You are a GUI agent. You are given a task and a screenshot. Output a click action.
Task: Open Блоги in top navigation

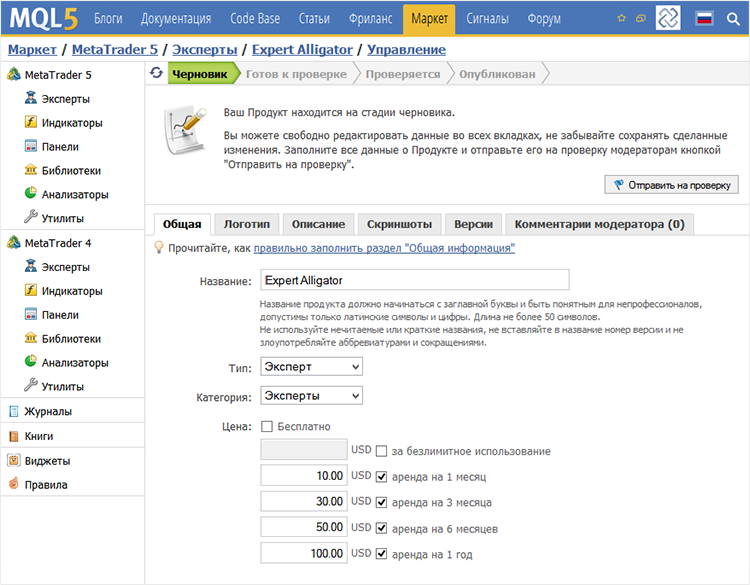click(108, 19)
